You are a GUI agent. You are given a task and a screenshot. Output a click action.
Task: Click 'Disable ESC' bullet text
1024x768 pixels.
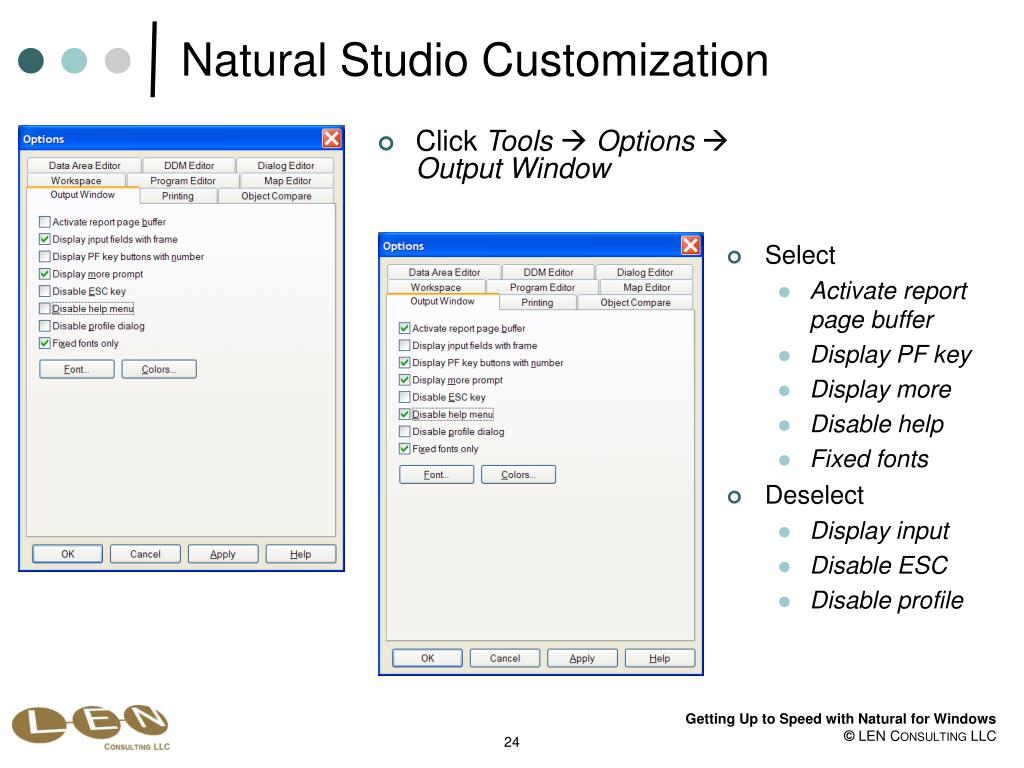coord(879,566)
